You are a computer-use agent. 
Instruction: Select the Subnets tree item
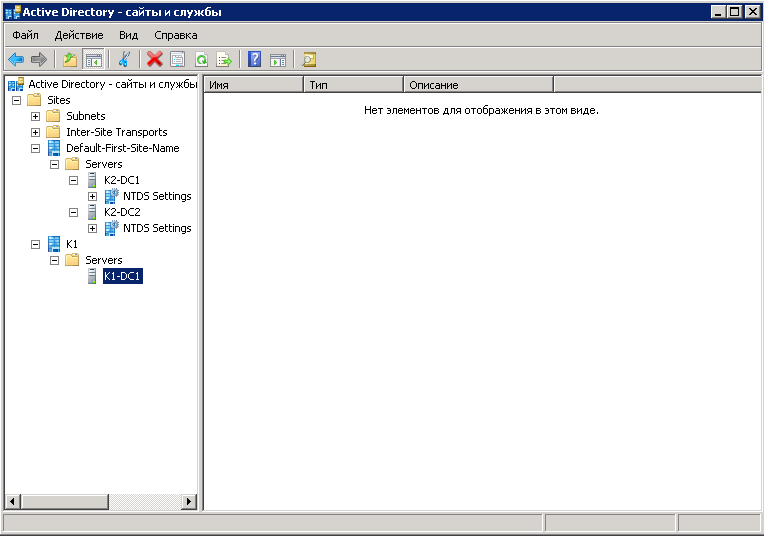(x=86, y=116)
